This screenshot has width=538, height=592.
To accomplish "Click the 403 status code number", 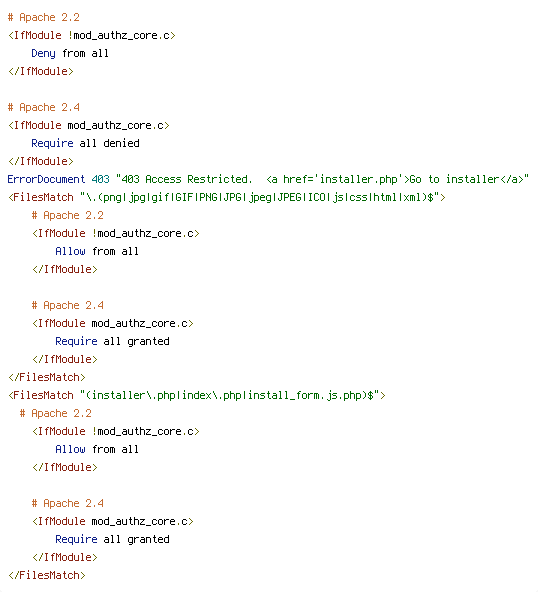I will click(x=100, y=179).
